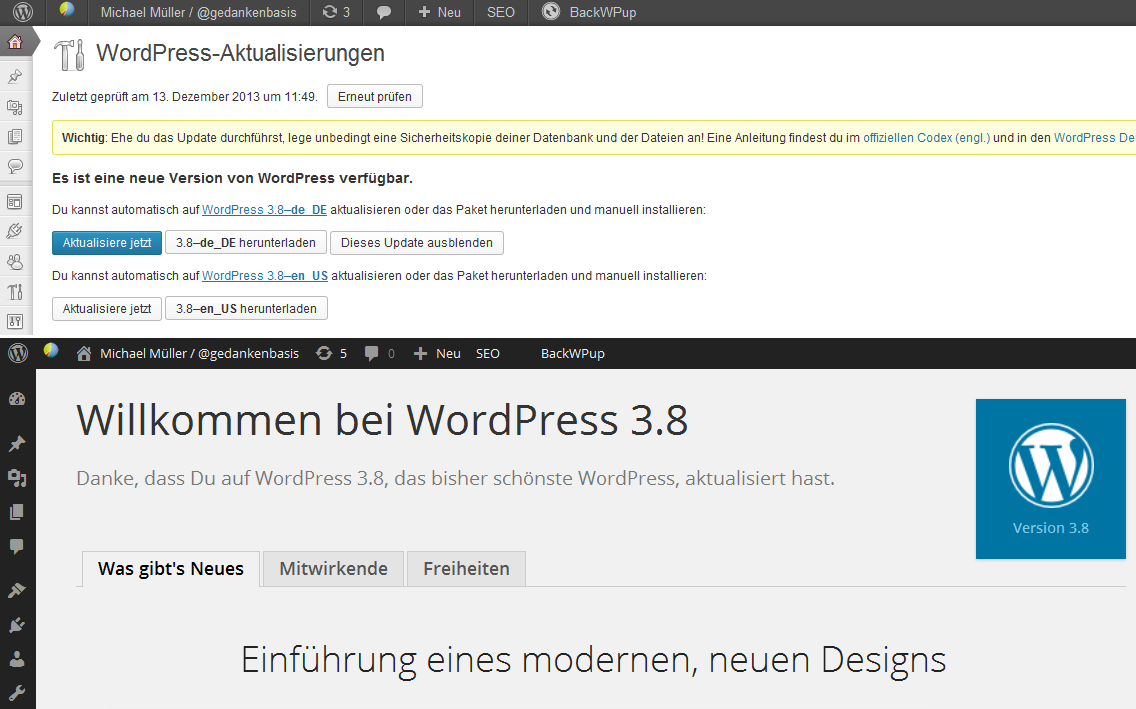Open Comments bubble icon in the lower dark sidebar
This screenshot has width=1136, height=709.
(x=17, y=546)
